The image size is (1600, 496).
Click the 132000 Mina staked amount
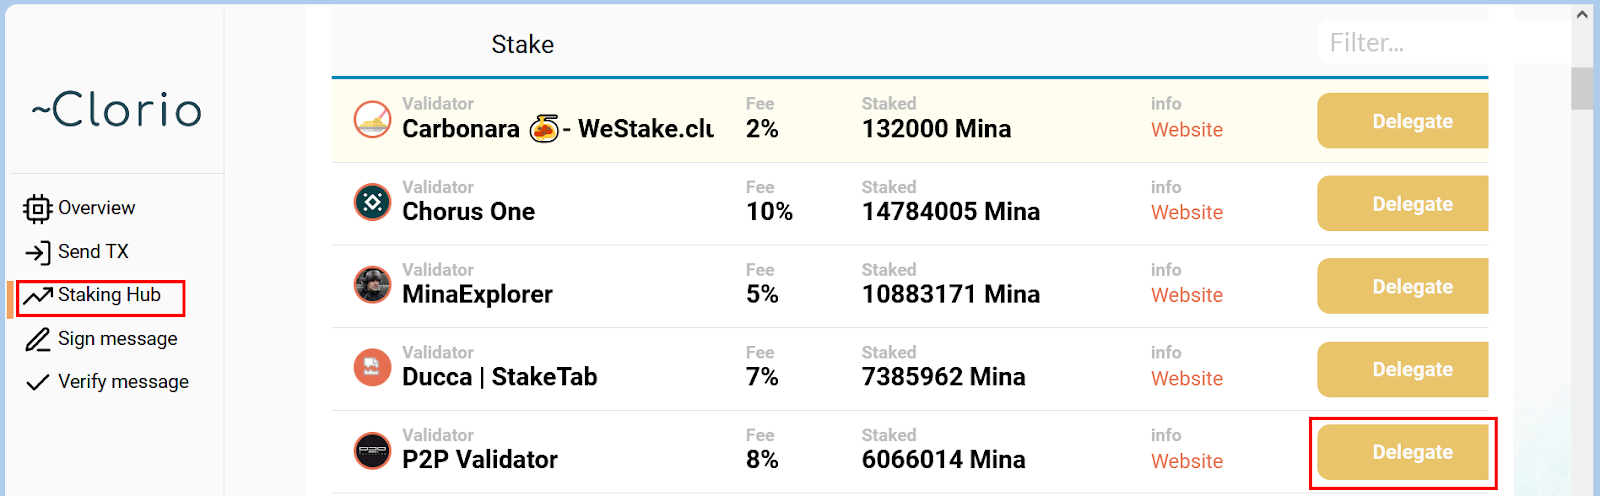(936, 129)
